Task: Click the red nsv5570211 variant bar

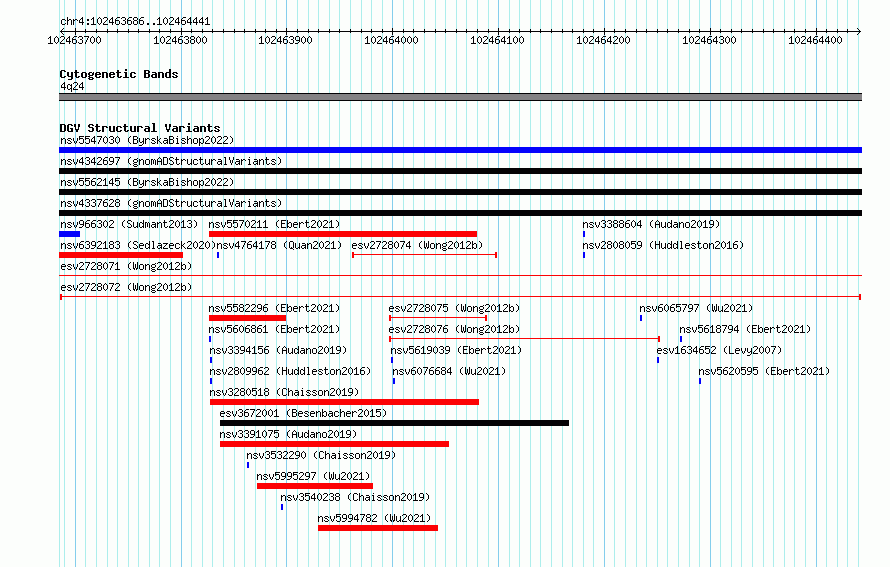Action: [343, 234]
